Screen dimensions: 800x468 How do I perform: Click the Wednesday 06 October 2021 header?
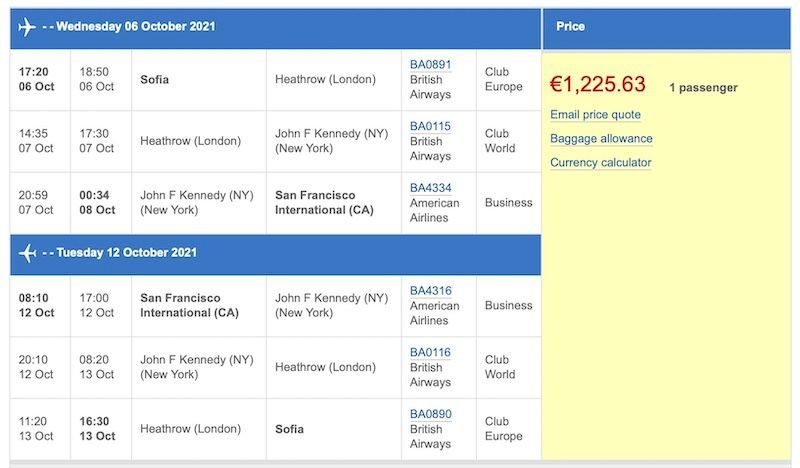pos(136,27)
